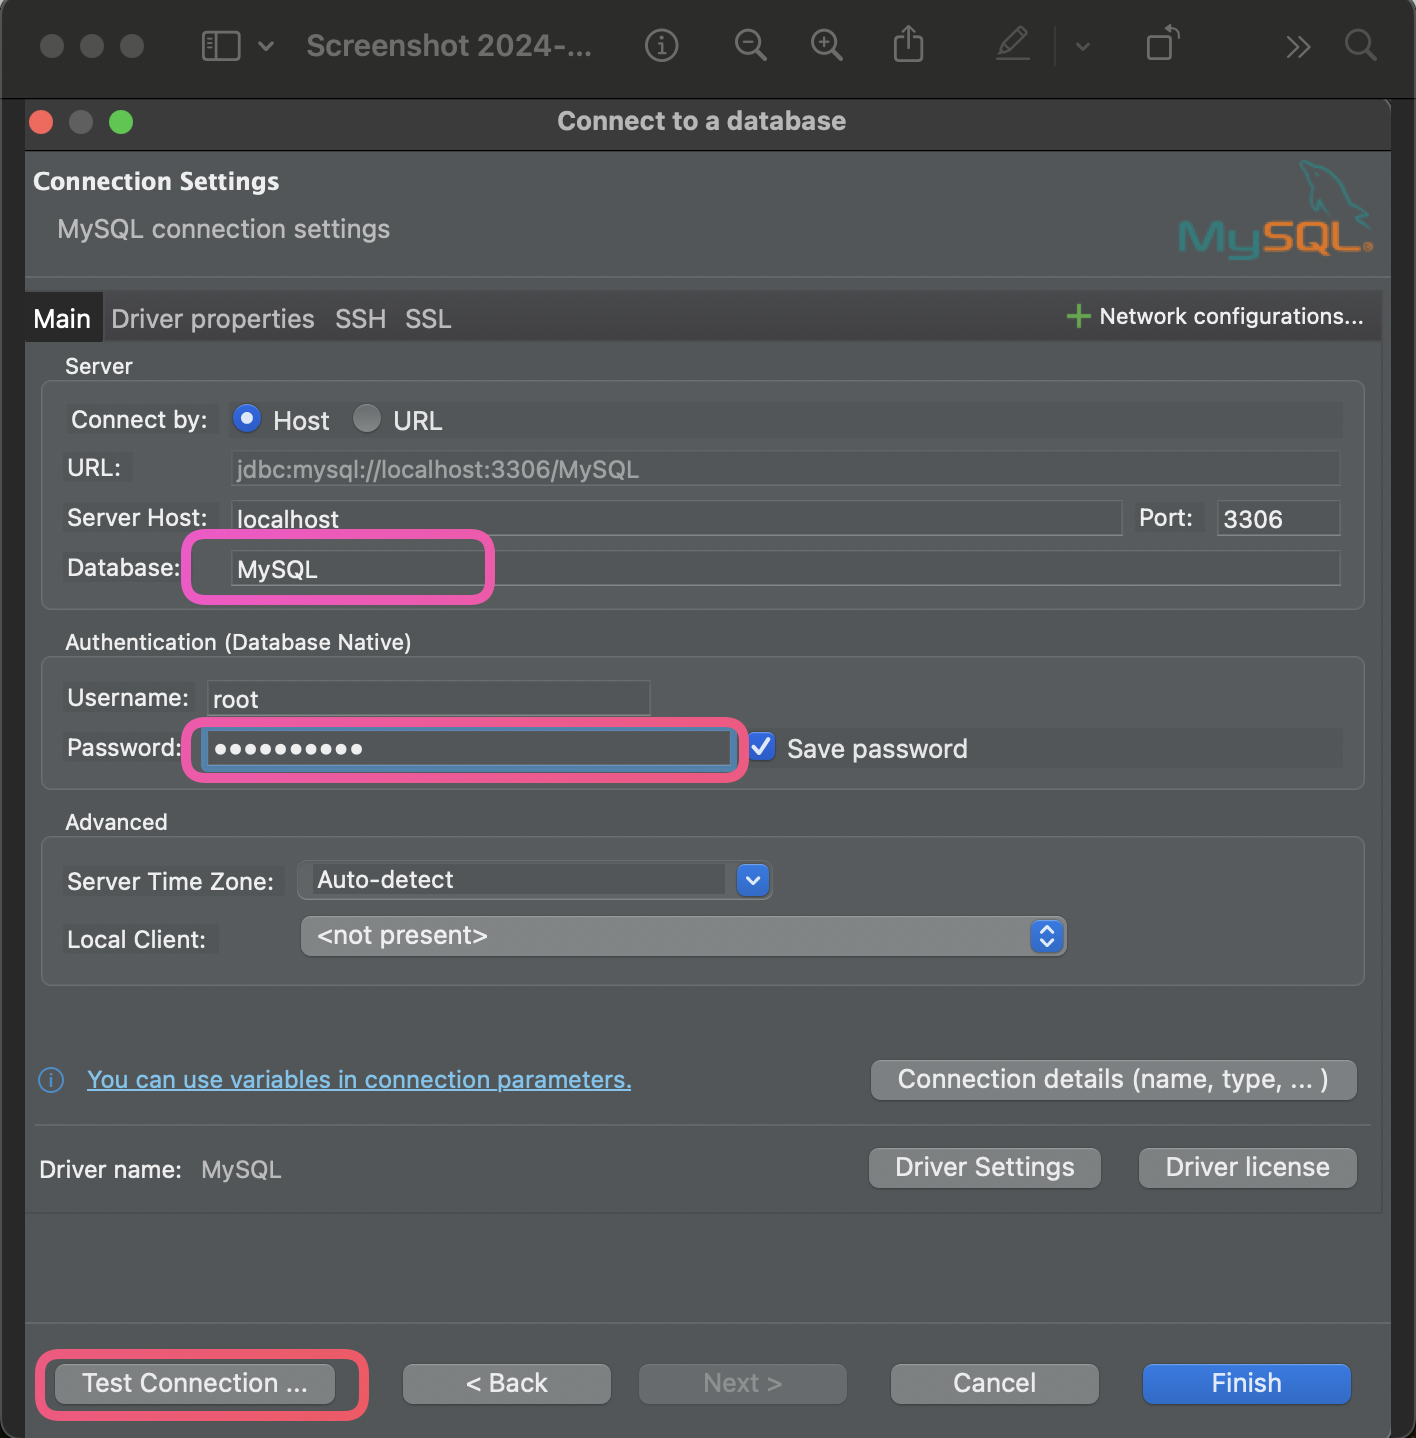
Task: Click the Finish button
Action: 1247,1383
